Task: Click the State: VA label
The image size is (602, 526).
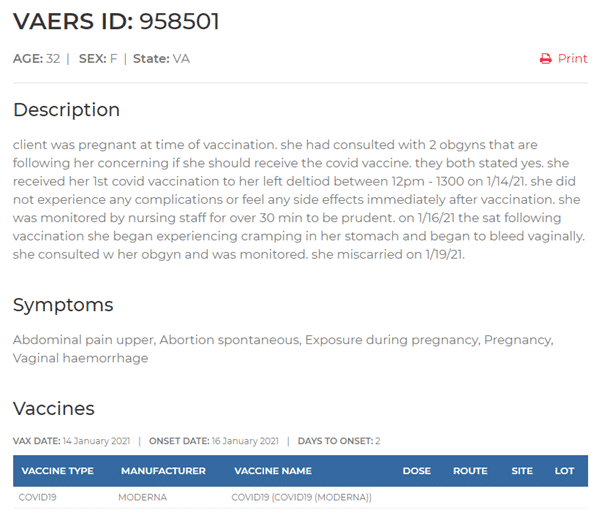Action: (161, 59)
